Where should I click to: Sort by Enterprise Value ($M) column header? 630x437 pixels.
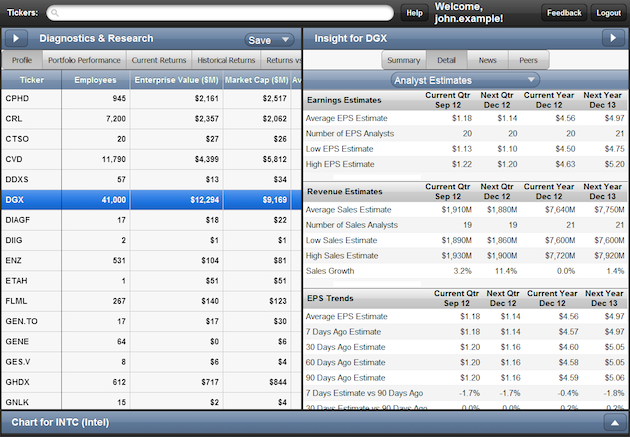point(176,80)
